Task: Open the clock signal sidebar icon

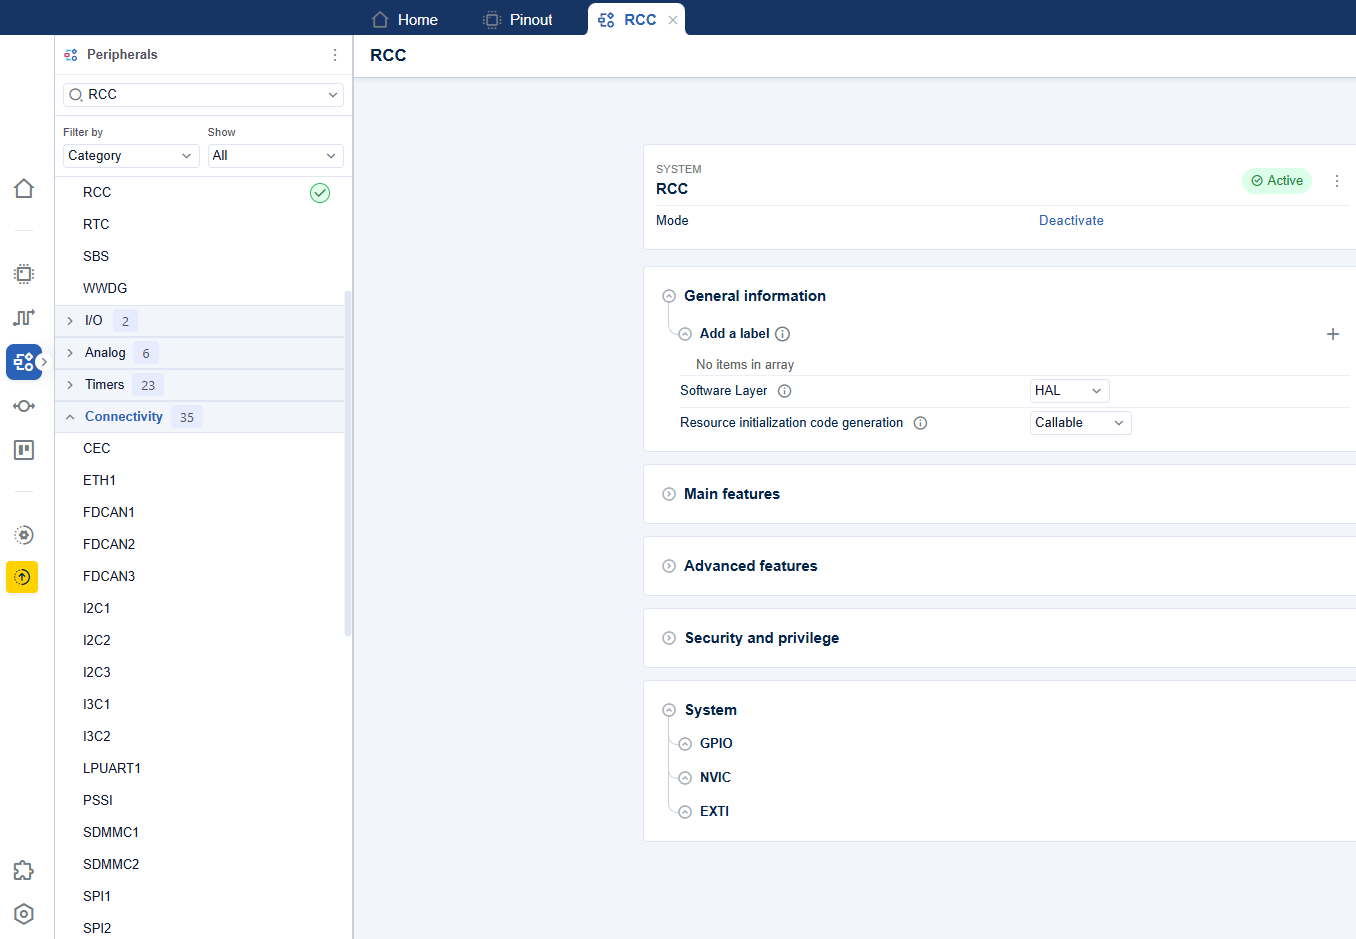Action: 24,318
